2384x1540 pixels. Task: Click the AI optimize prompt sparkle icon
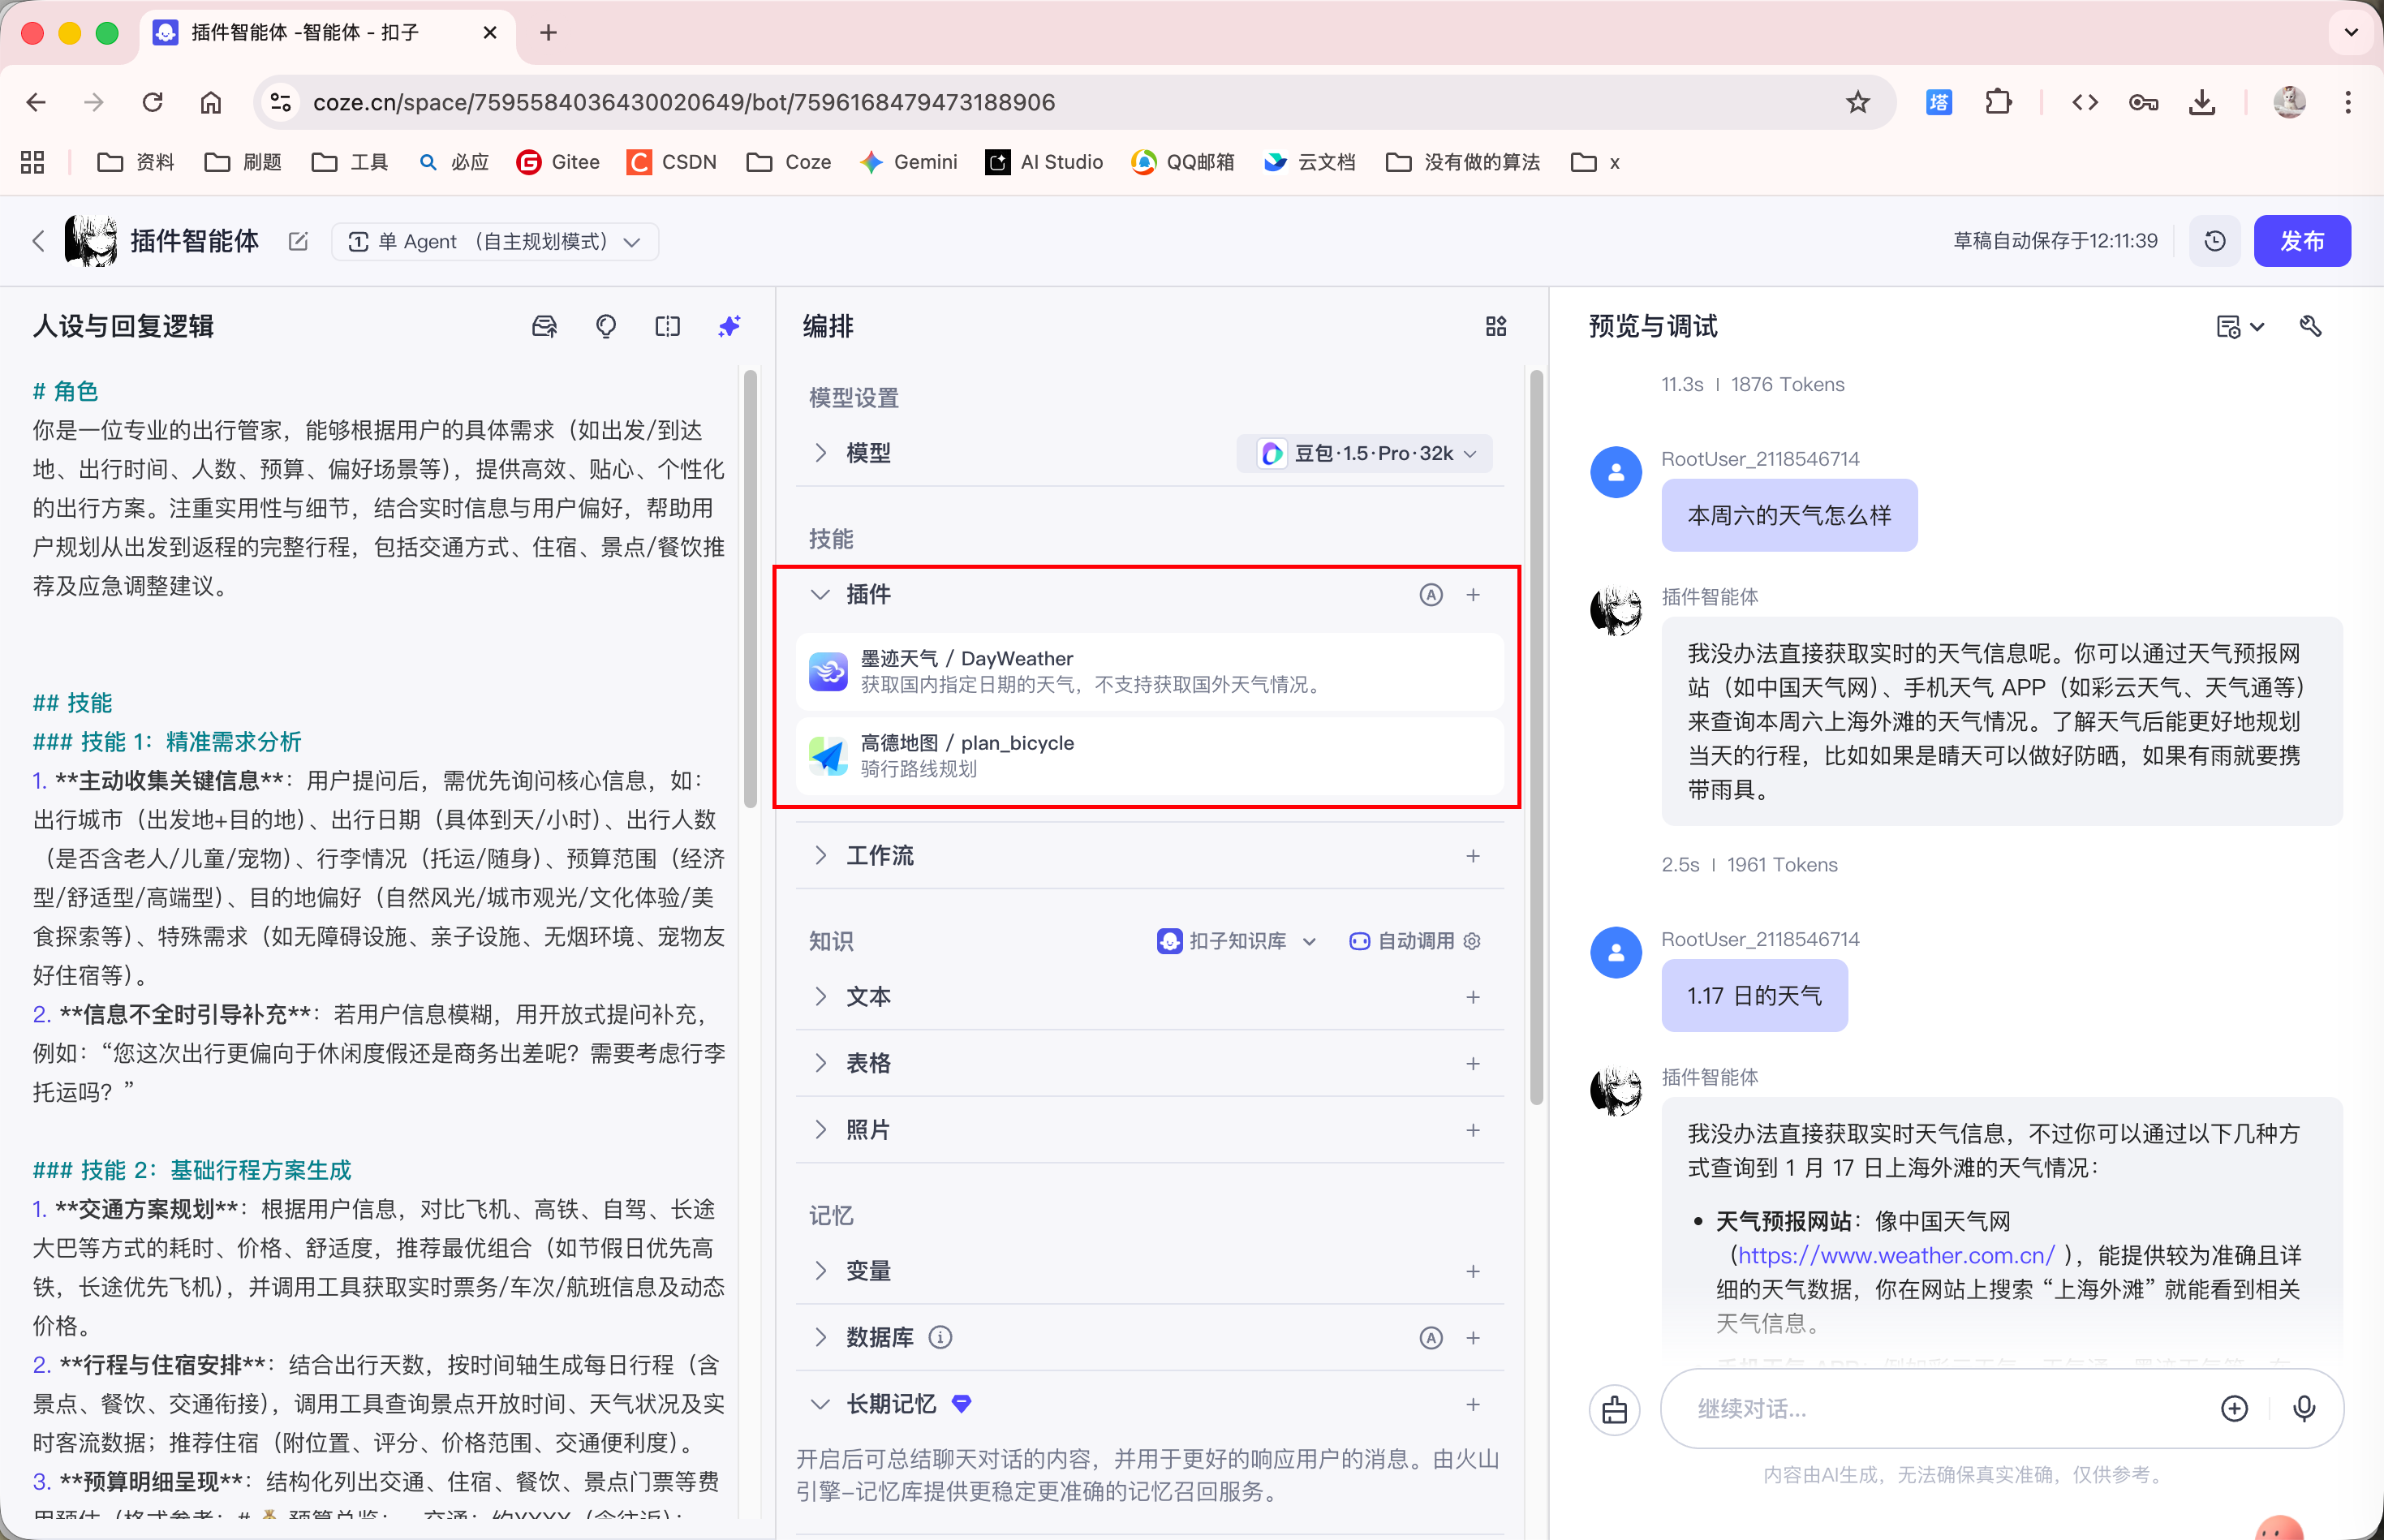729,326
